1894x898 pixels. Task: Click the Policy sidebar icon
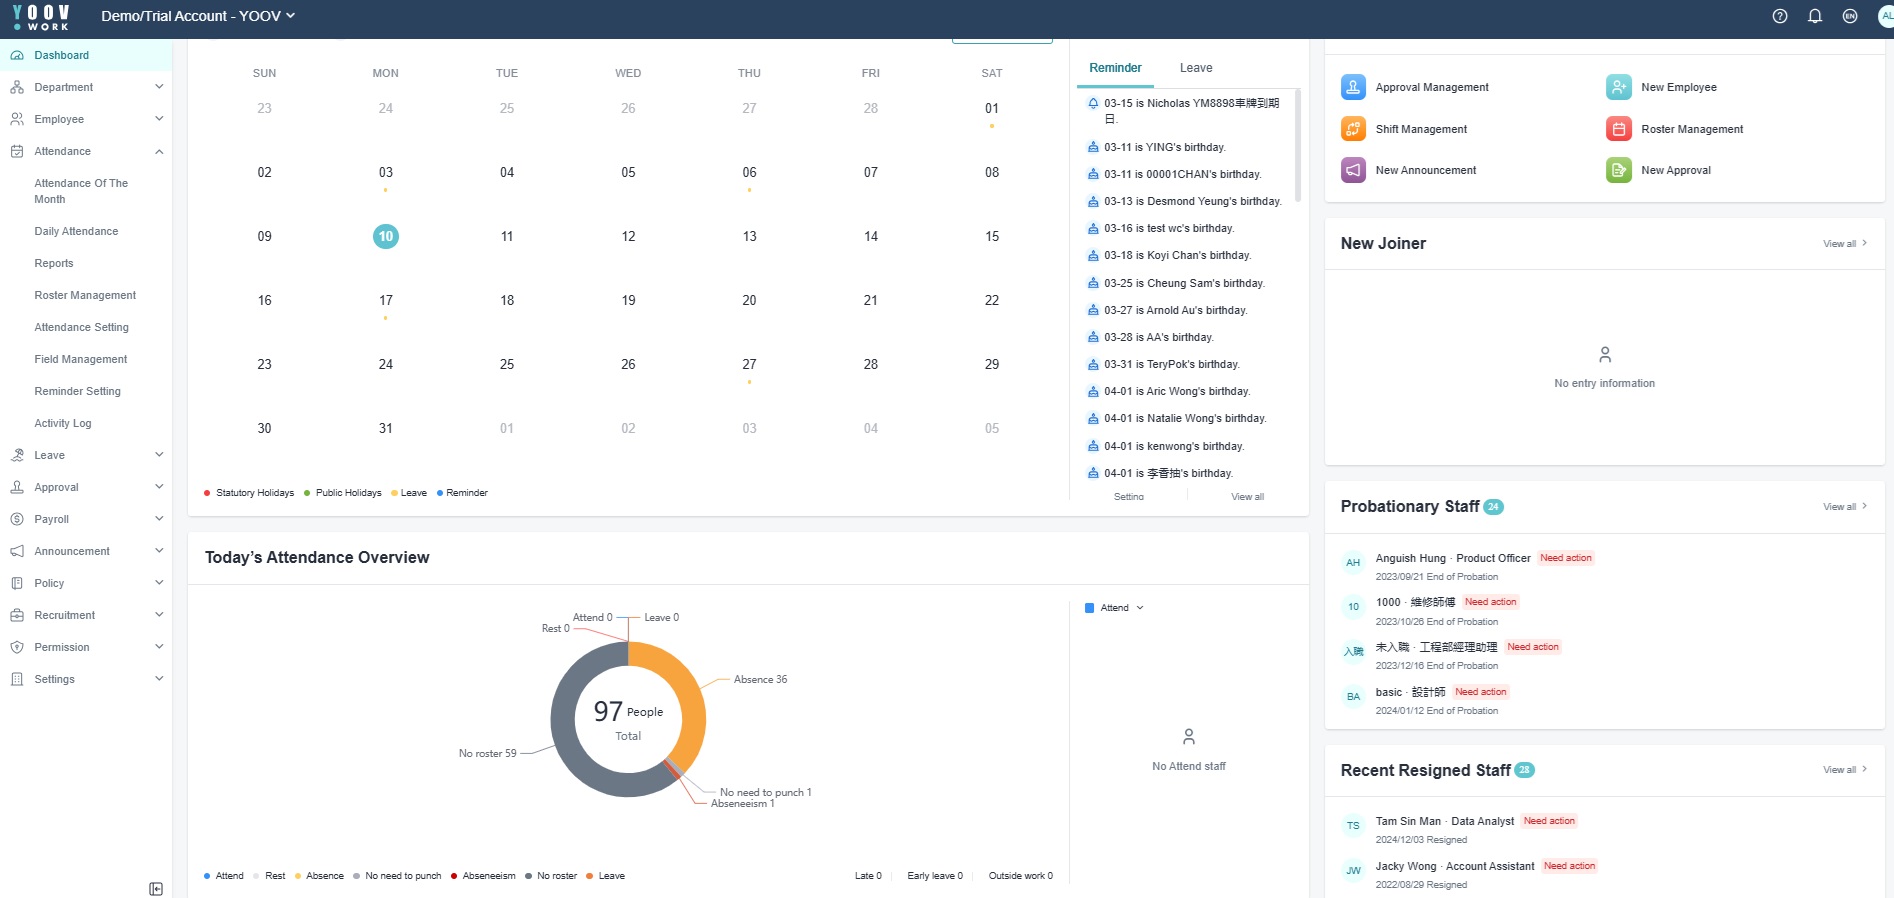pyautogui.click(x=17, y=583)
